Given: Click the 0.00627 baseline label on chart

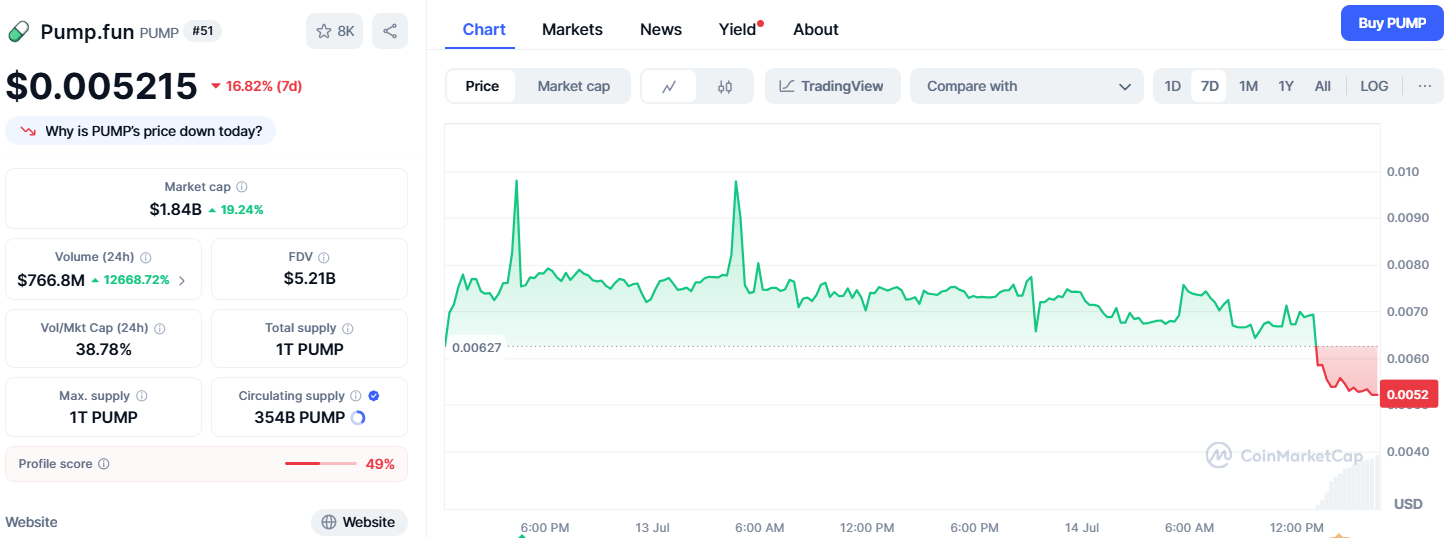Looking at the screenshot, I should pyautogui.click(x=477, y=347).
